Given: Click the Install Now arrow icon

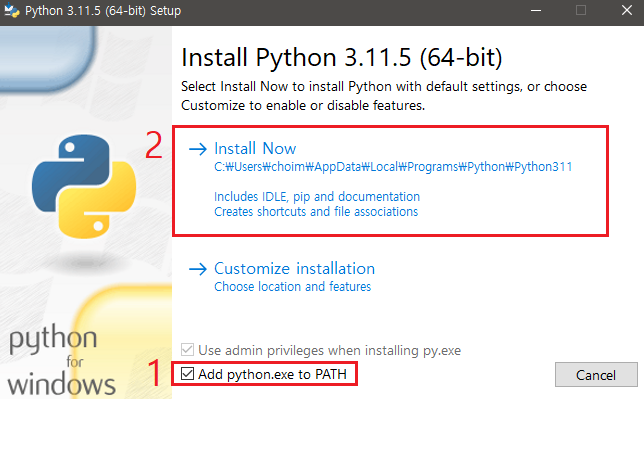Looking at the screenshot, I should coord(198,149).
